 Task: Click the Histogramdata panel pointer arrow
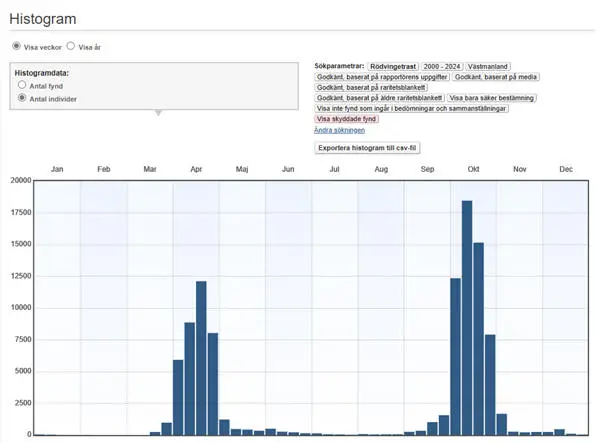(157, 112)
